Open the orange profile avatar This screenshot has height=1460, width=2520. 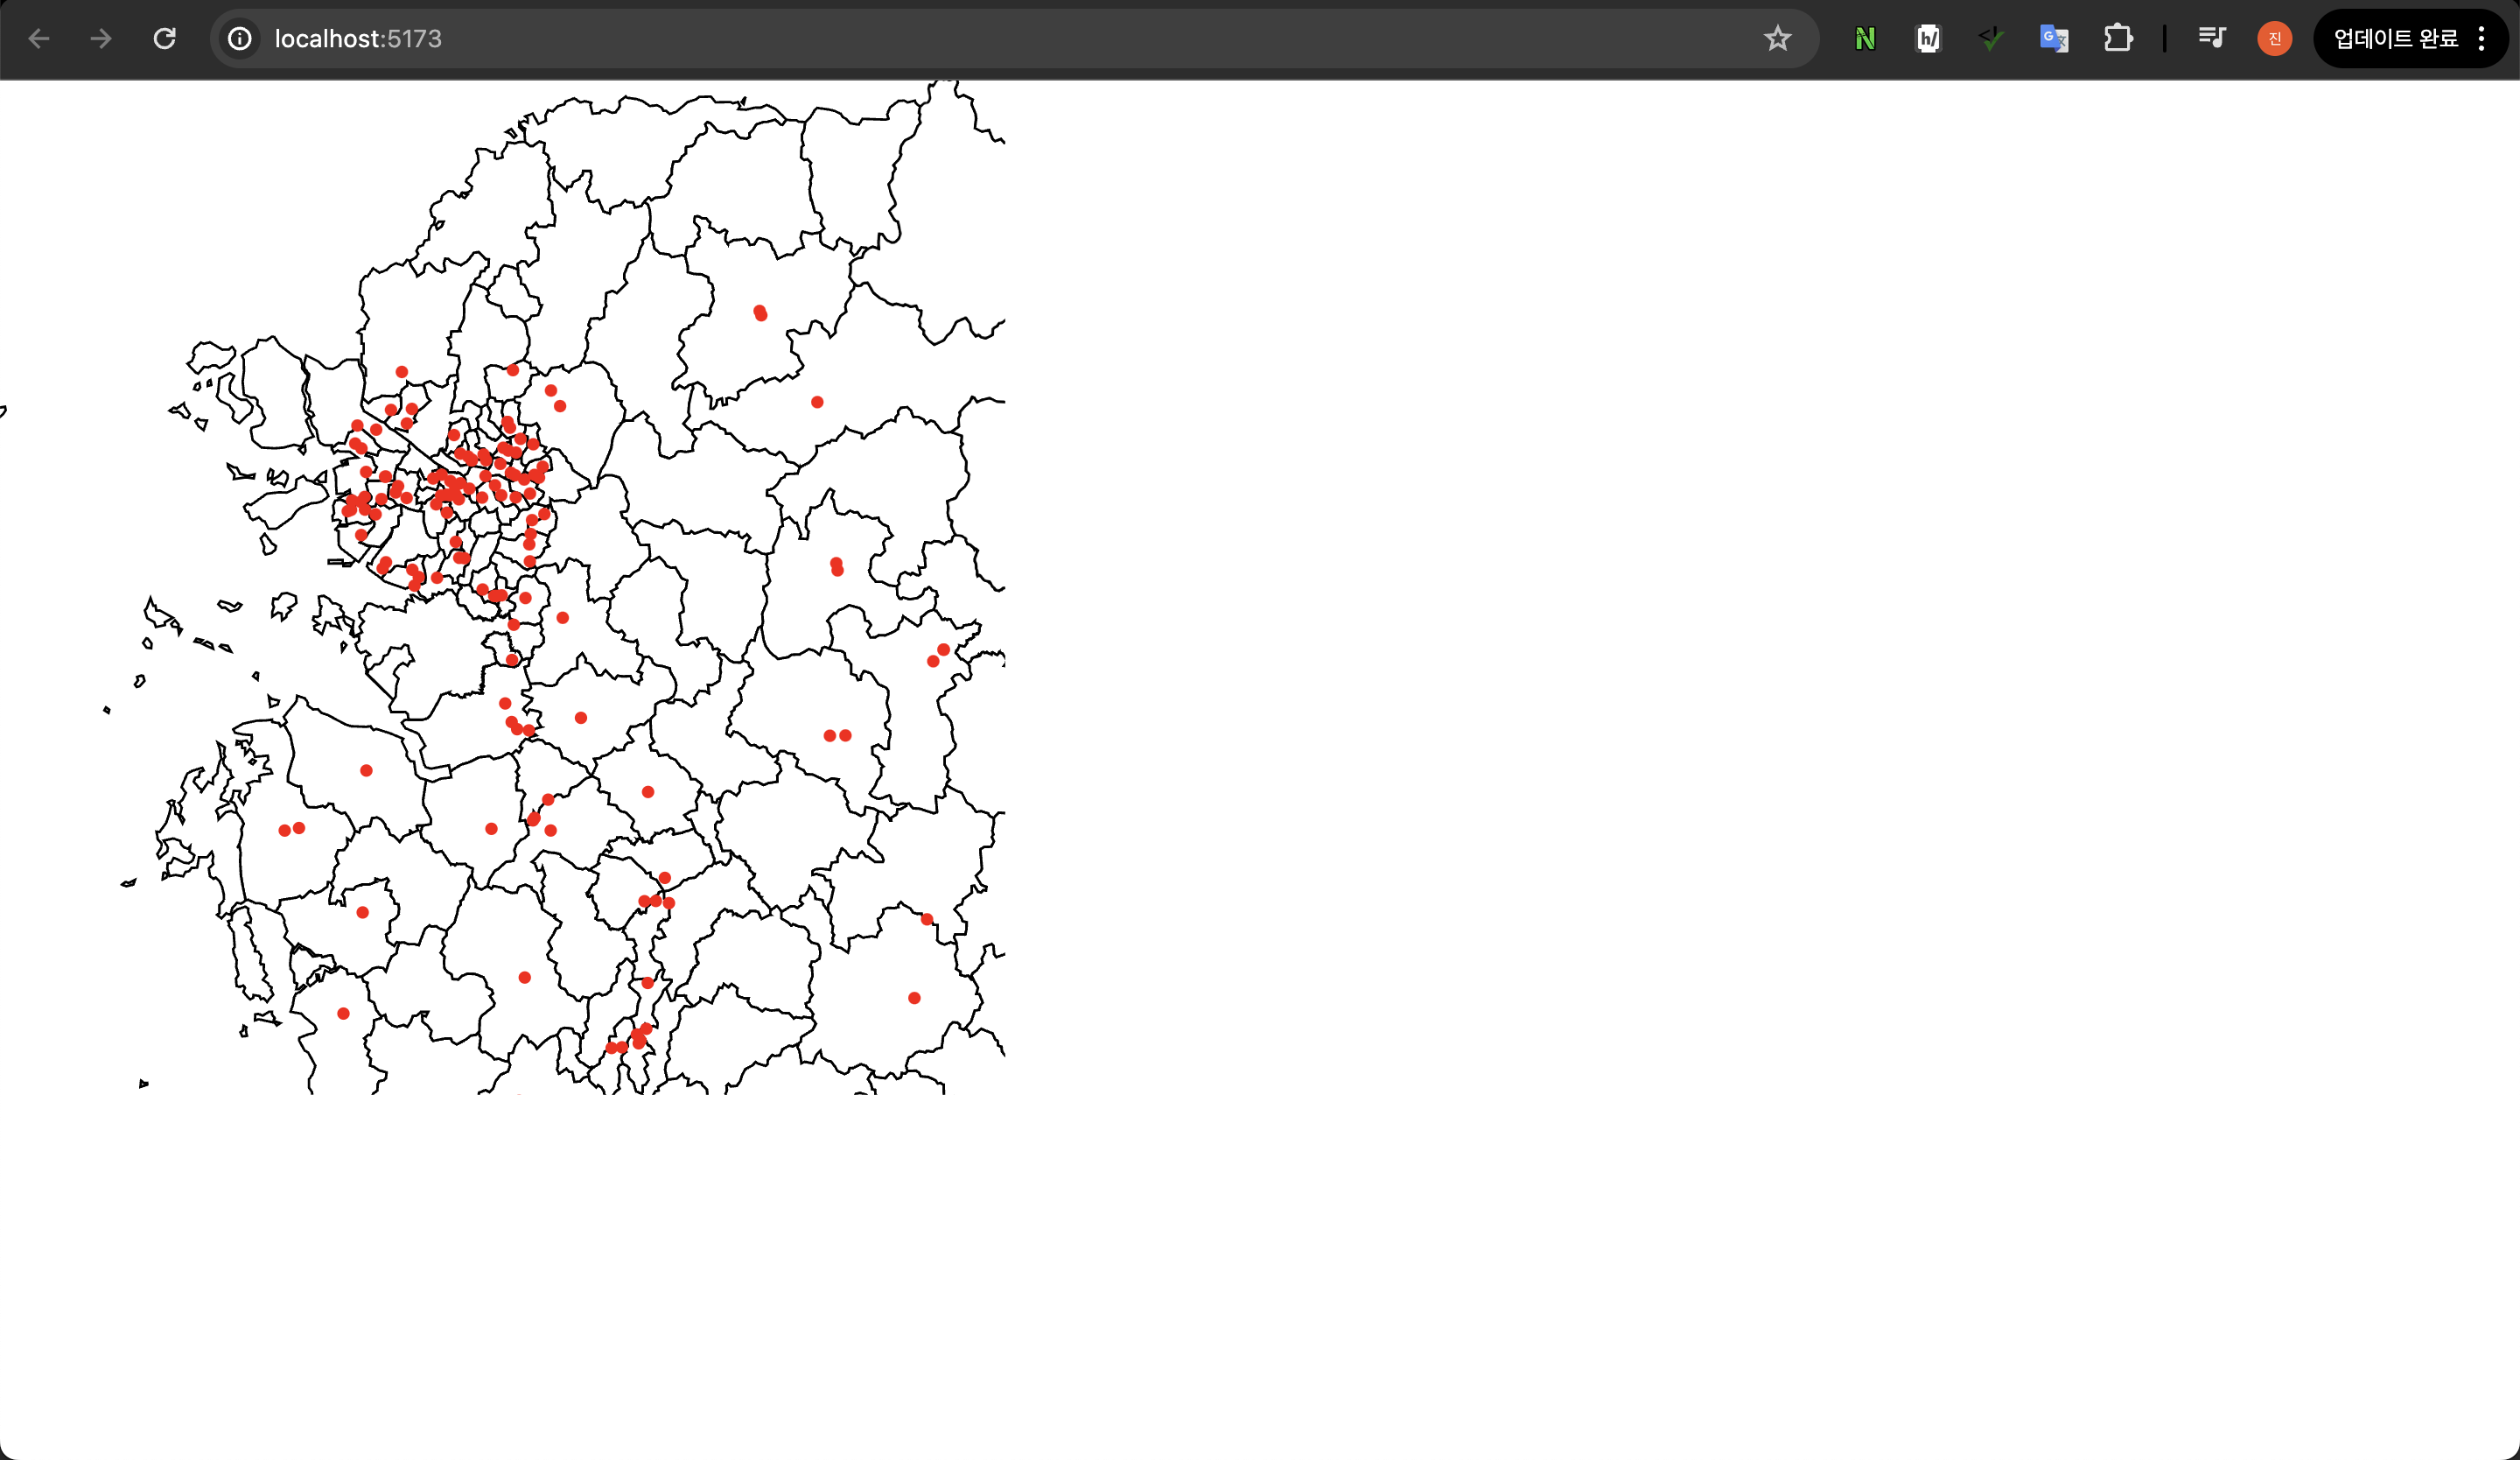2275,39
